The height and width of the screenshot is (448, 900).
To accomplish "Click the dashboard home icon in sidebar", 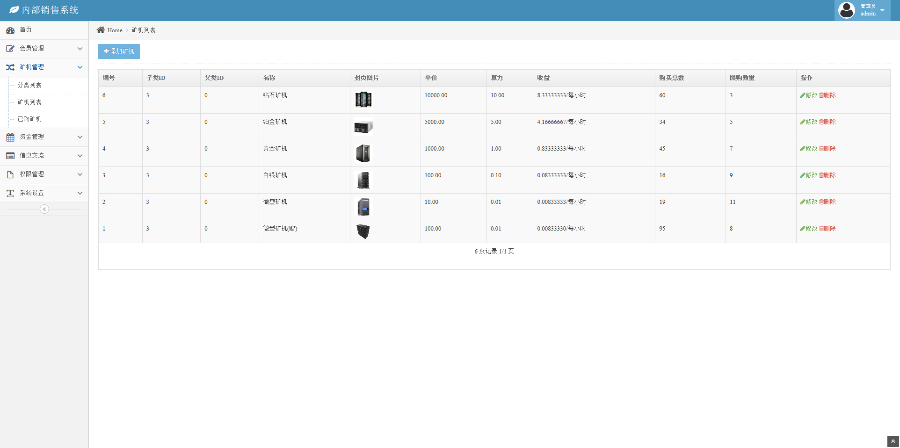I will [x=10, y=30].
